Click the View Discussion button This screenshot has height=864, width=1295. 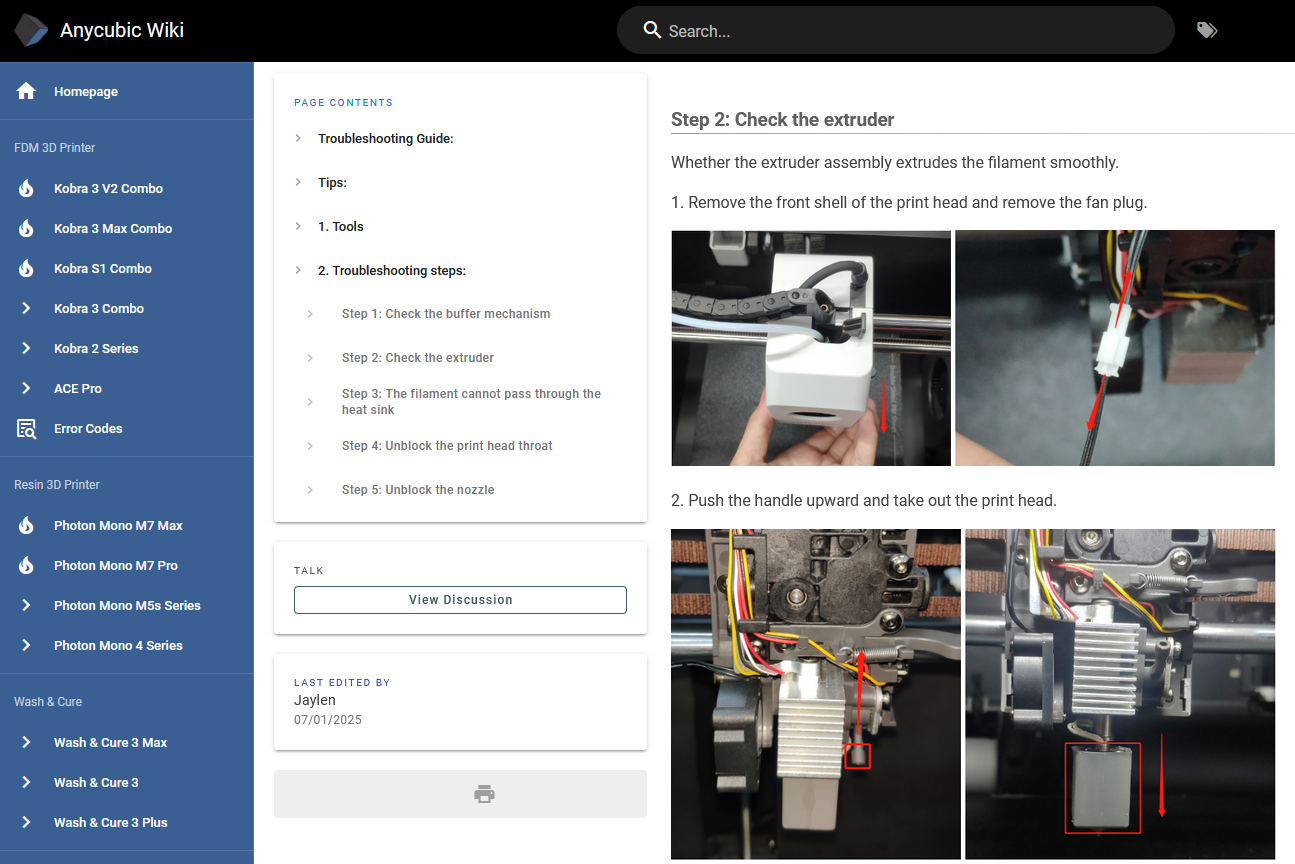[x=460, y=600]
